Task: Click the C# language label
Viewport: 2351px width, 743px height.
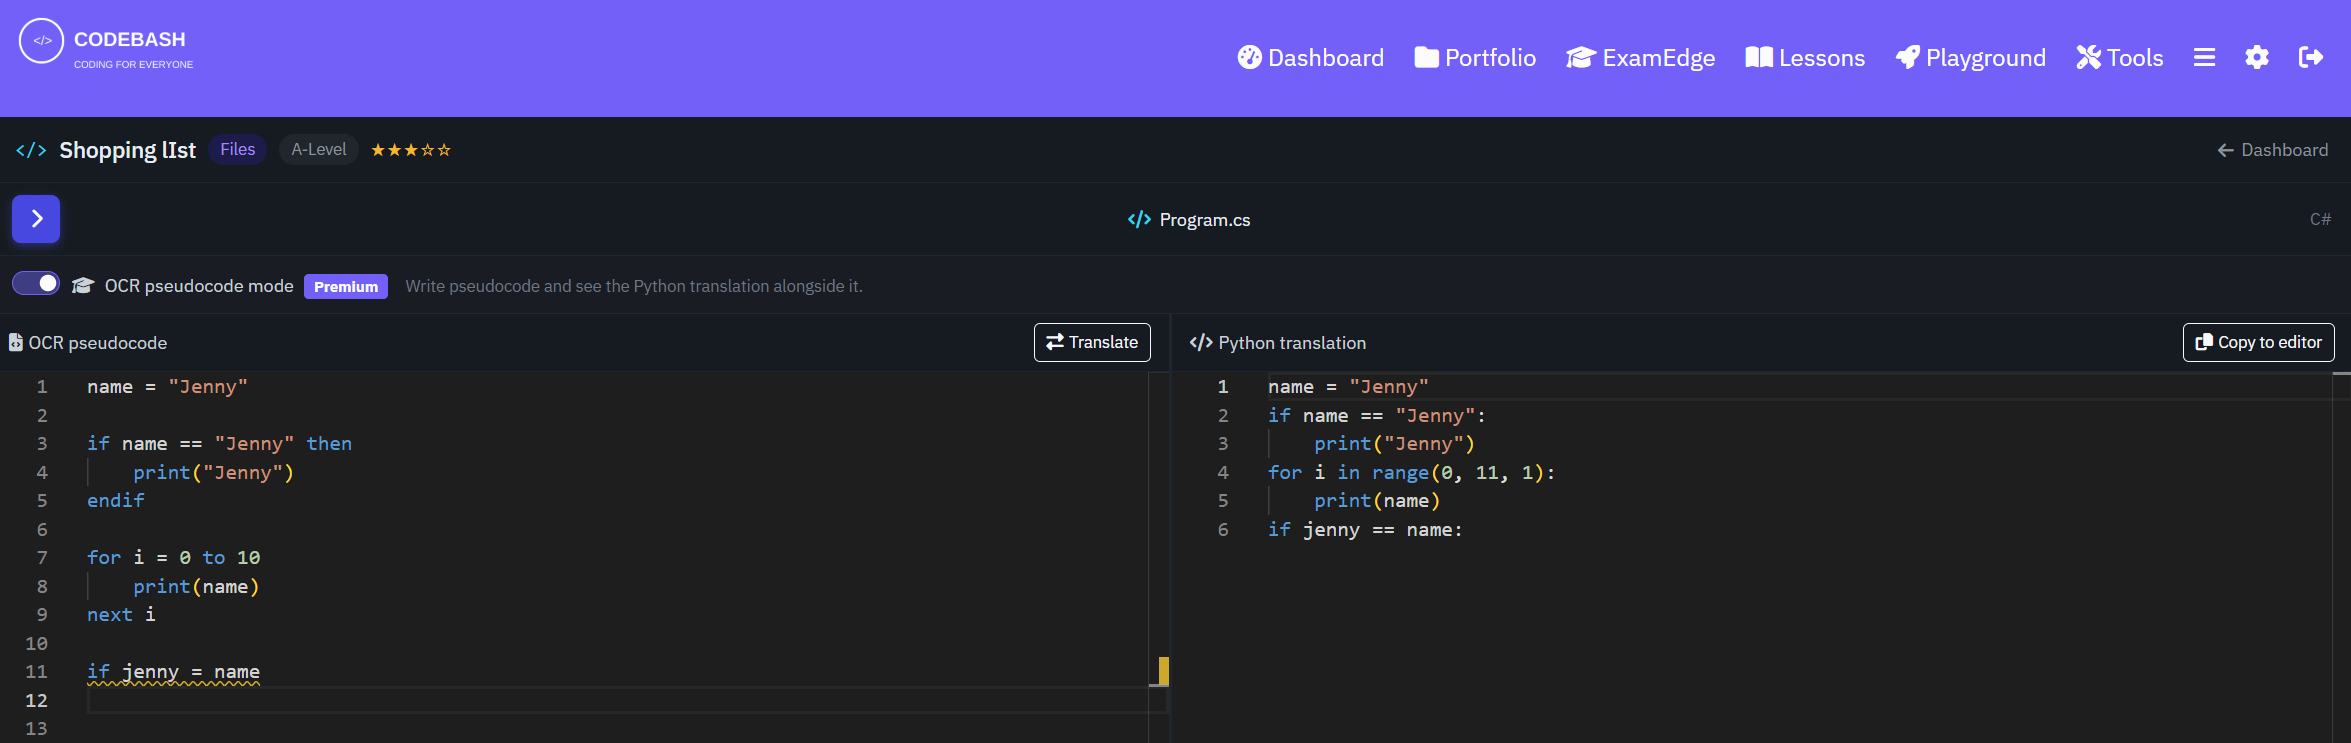Action: [2320, 219]
